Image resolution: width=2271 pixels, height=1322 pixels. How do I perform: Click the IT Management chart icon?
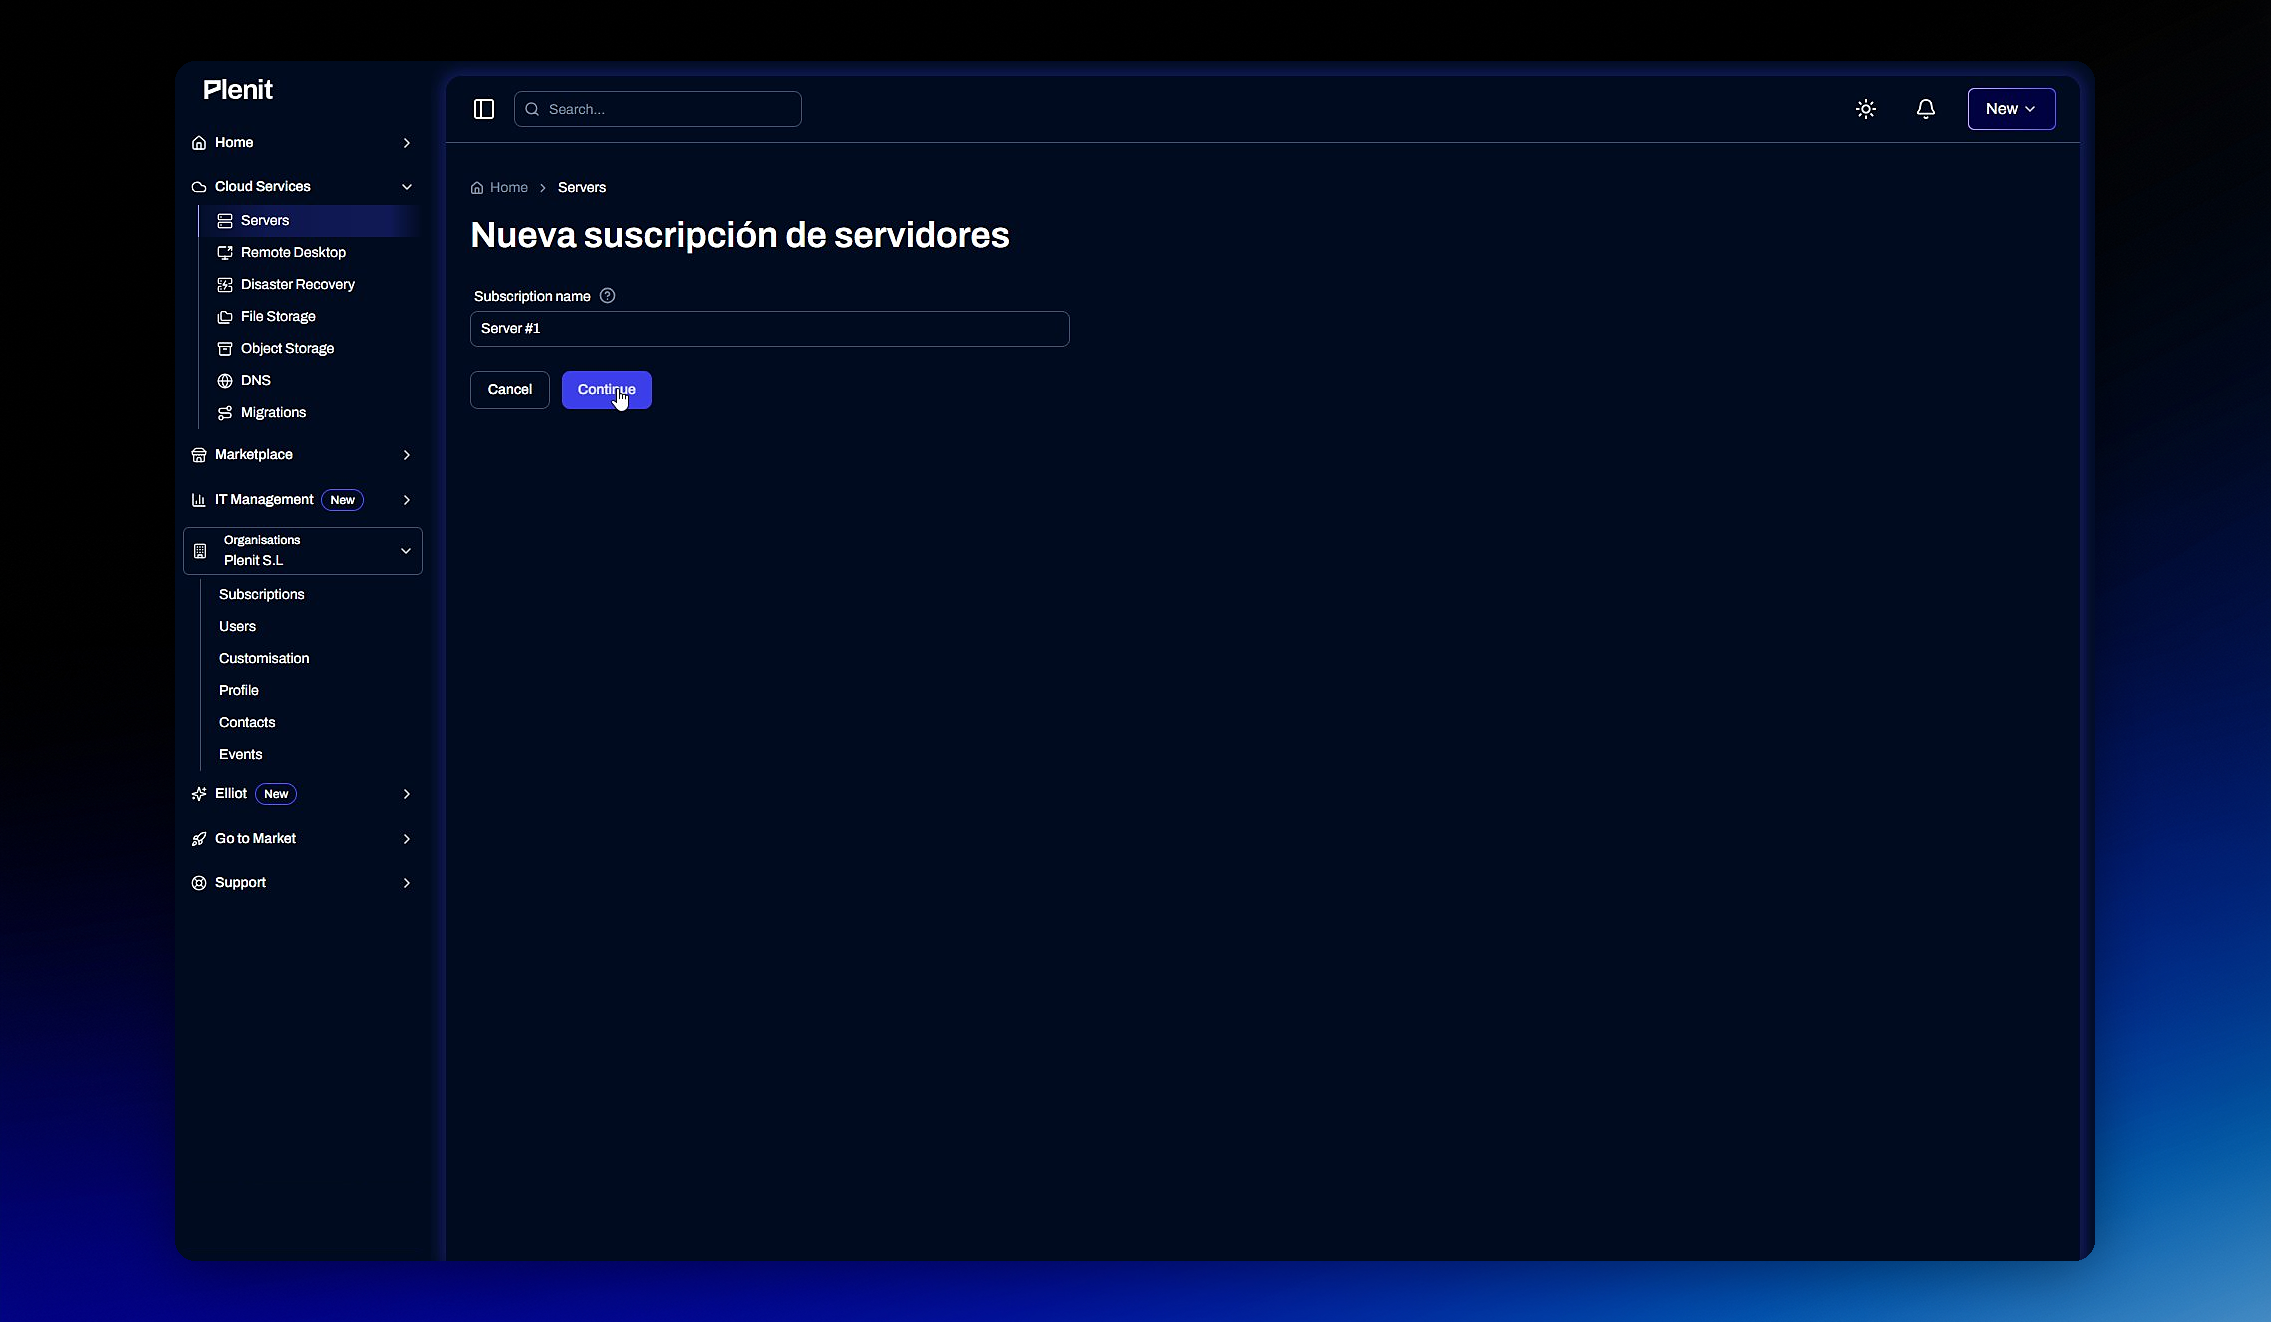[x=199, y=500]
